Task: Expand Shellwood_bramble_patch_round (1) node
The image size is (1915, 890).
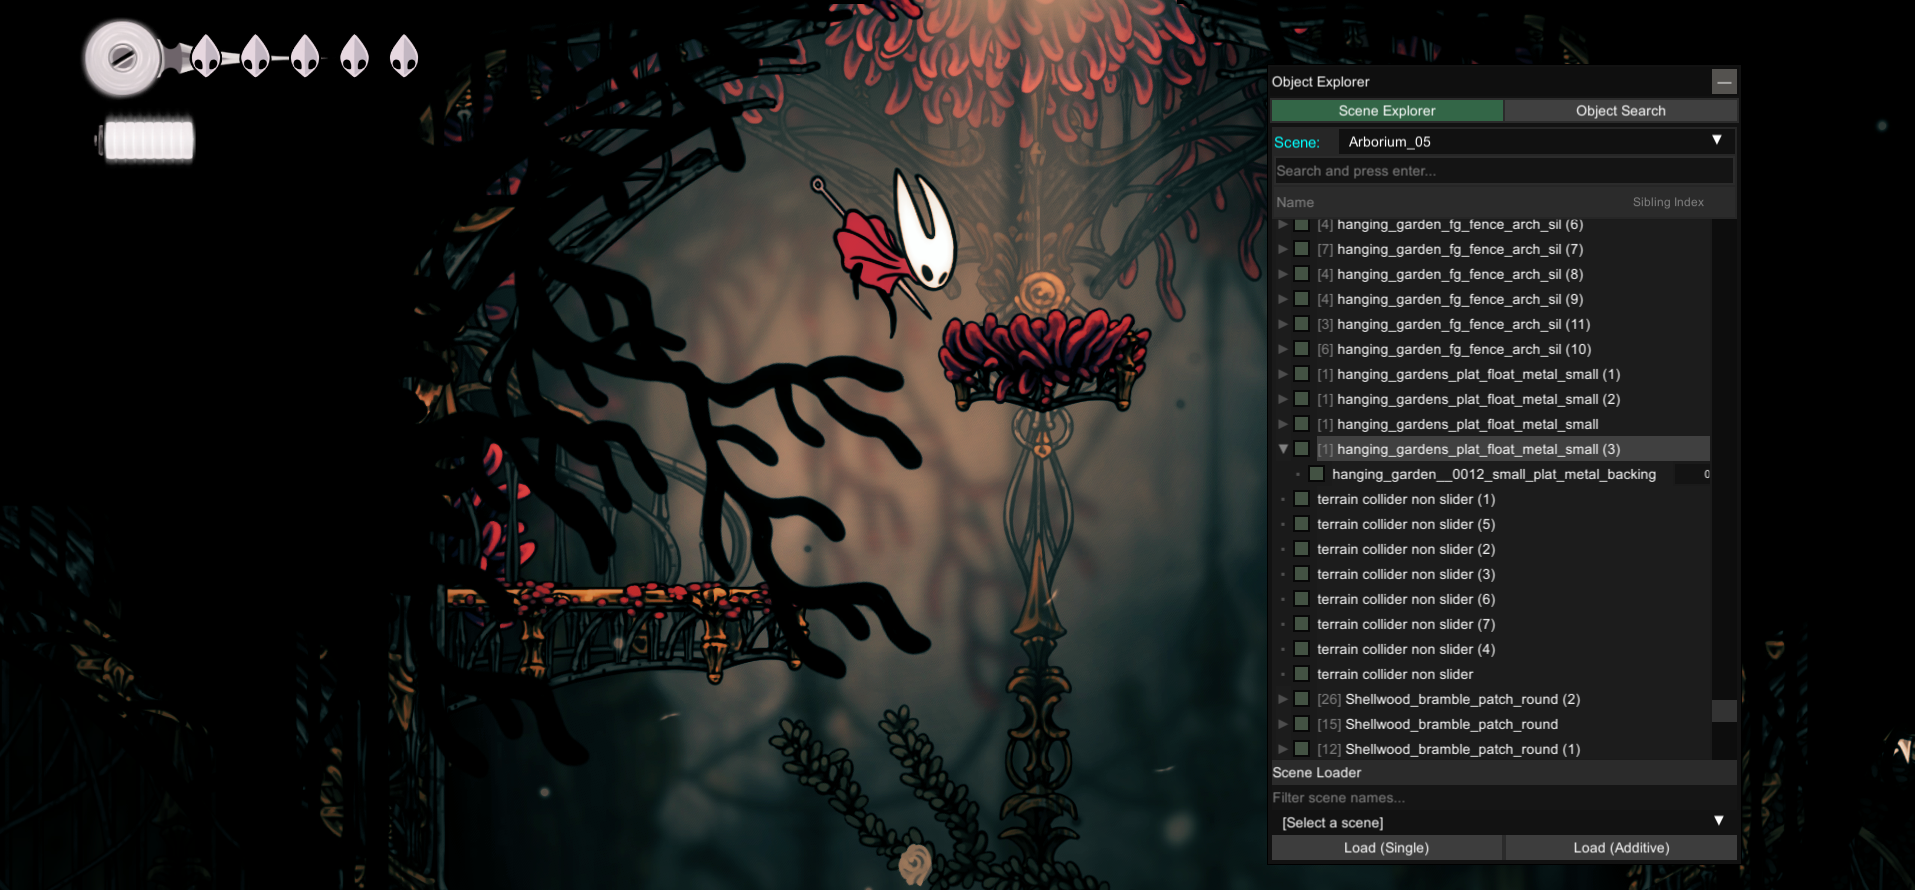Action: point(1283,749)
